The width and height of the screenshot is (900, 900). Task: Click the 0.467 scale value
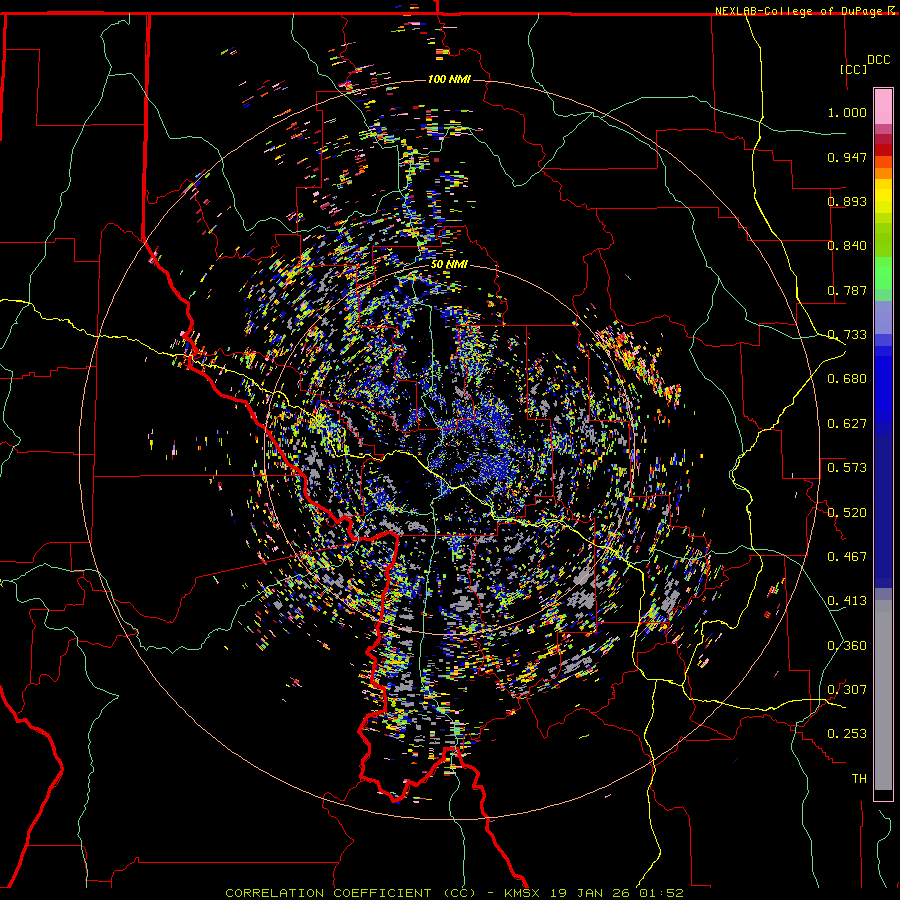click(847, 557)
